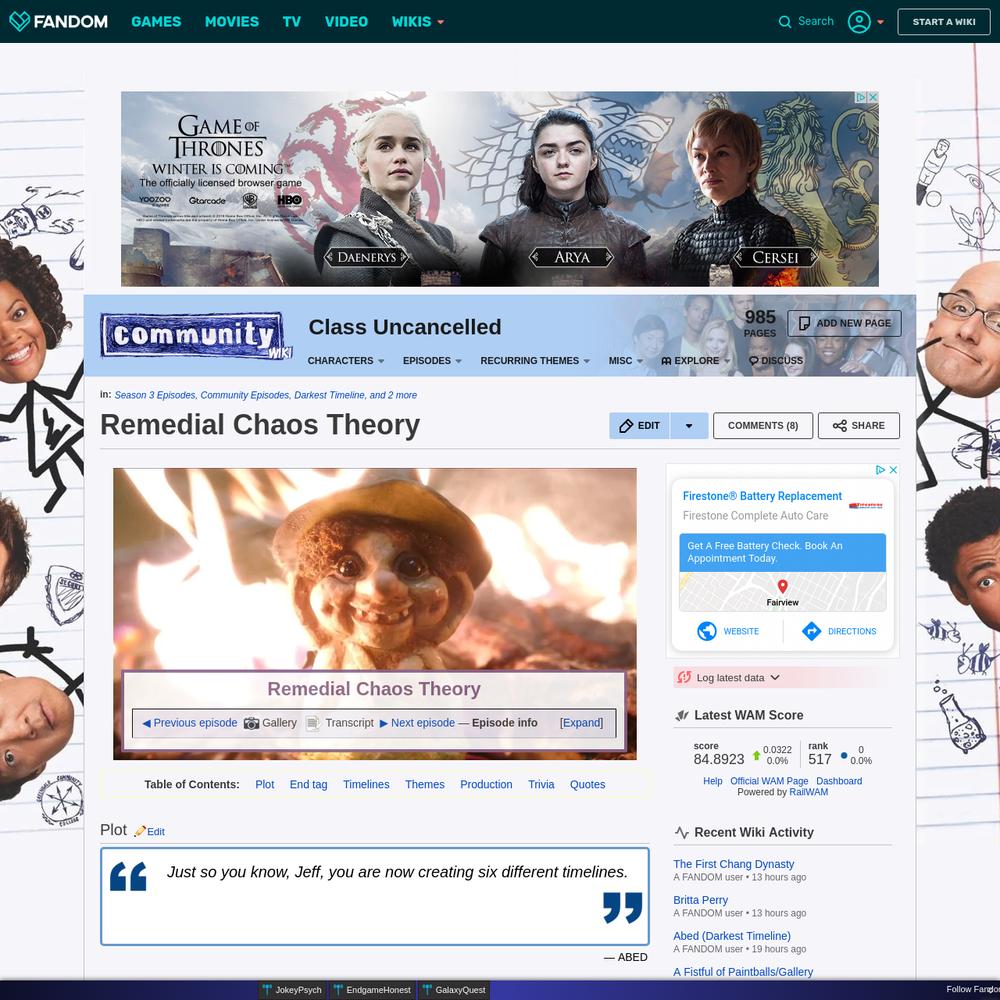Open the Darkest Timeline category link

pyautogui.click(x=329, y=395)
